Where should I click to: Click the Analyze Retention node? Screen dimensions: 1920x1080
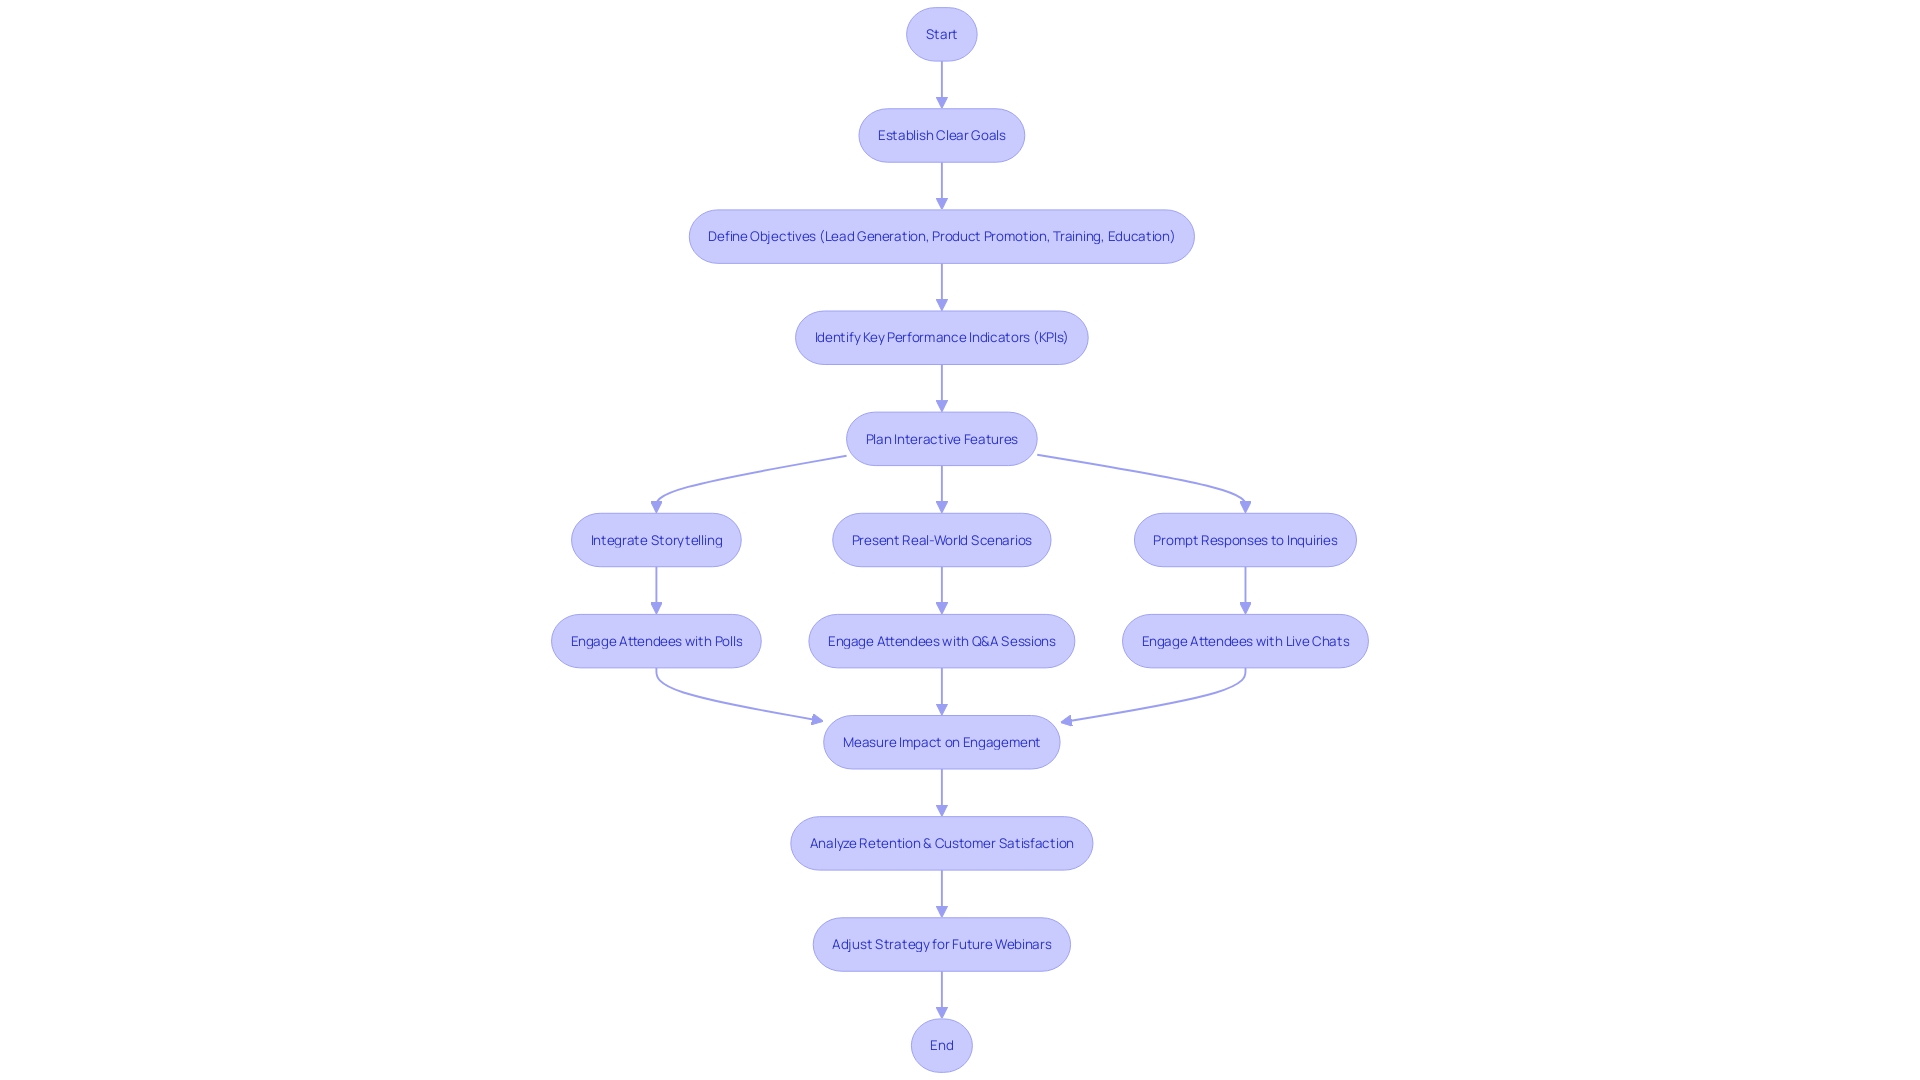(942, 843)
